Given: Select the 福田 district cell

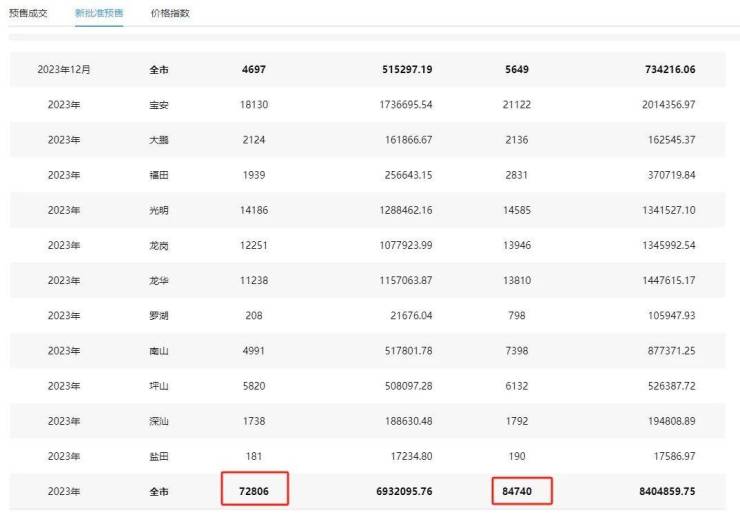Looking at the screenshot, I should 159,175.
